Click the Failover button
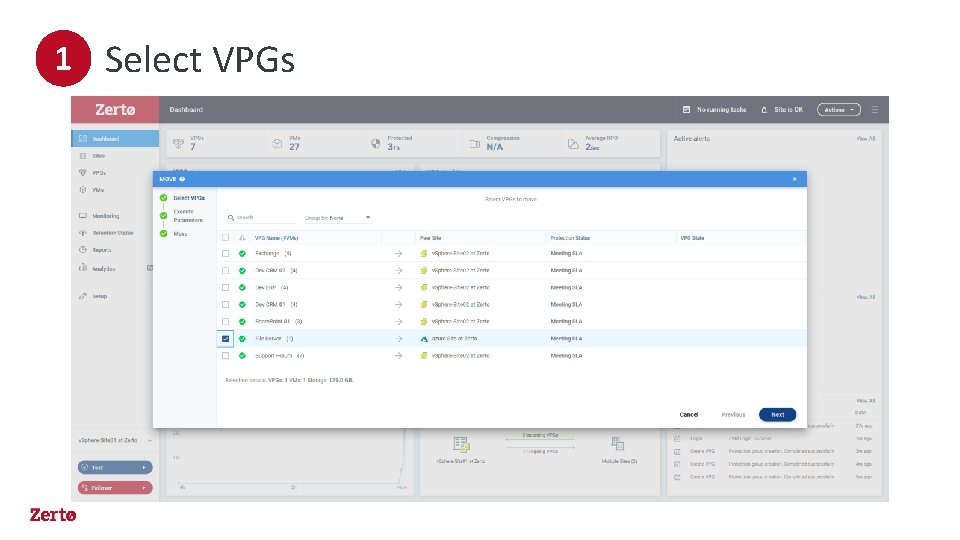 click(115, 488)
